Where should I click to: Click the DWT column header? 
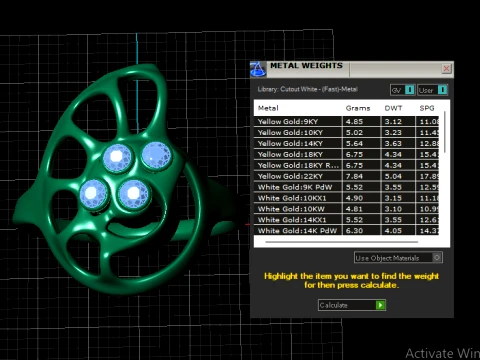click(393, 108)
